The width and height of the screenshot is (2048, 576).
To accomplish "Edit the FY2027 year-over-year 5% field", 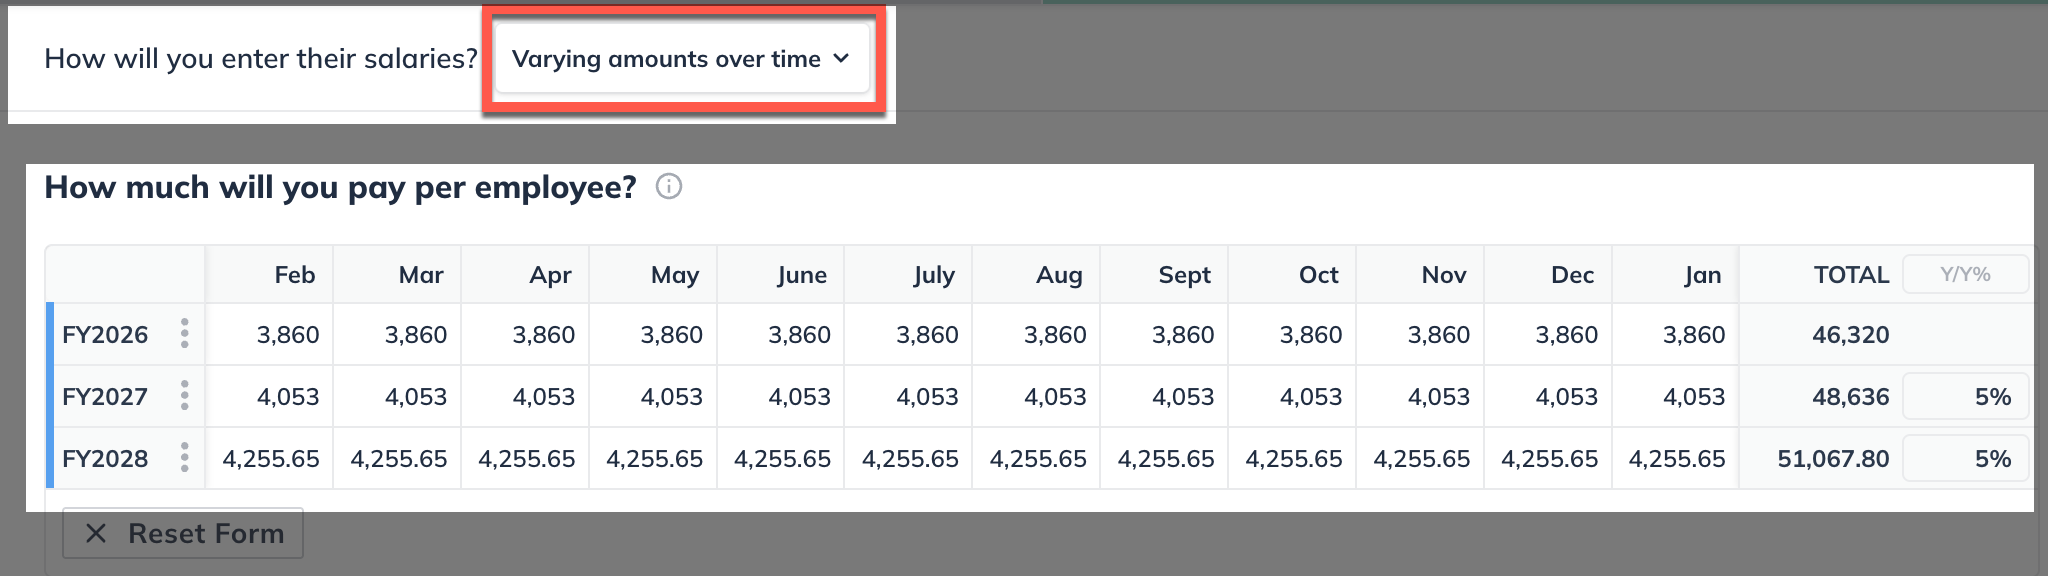I will [x=1965, y=396].
